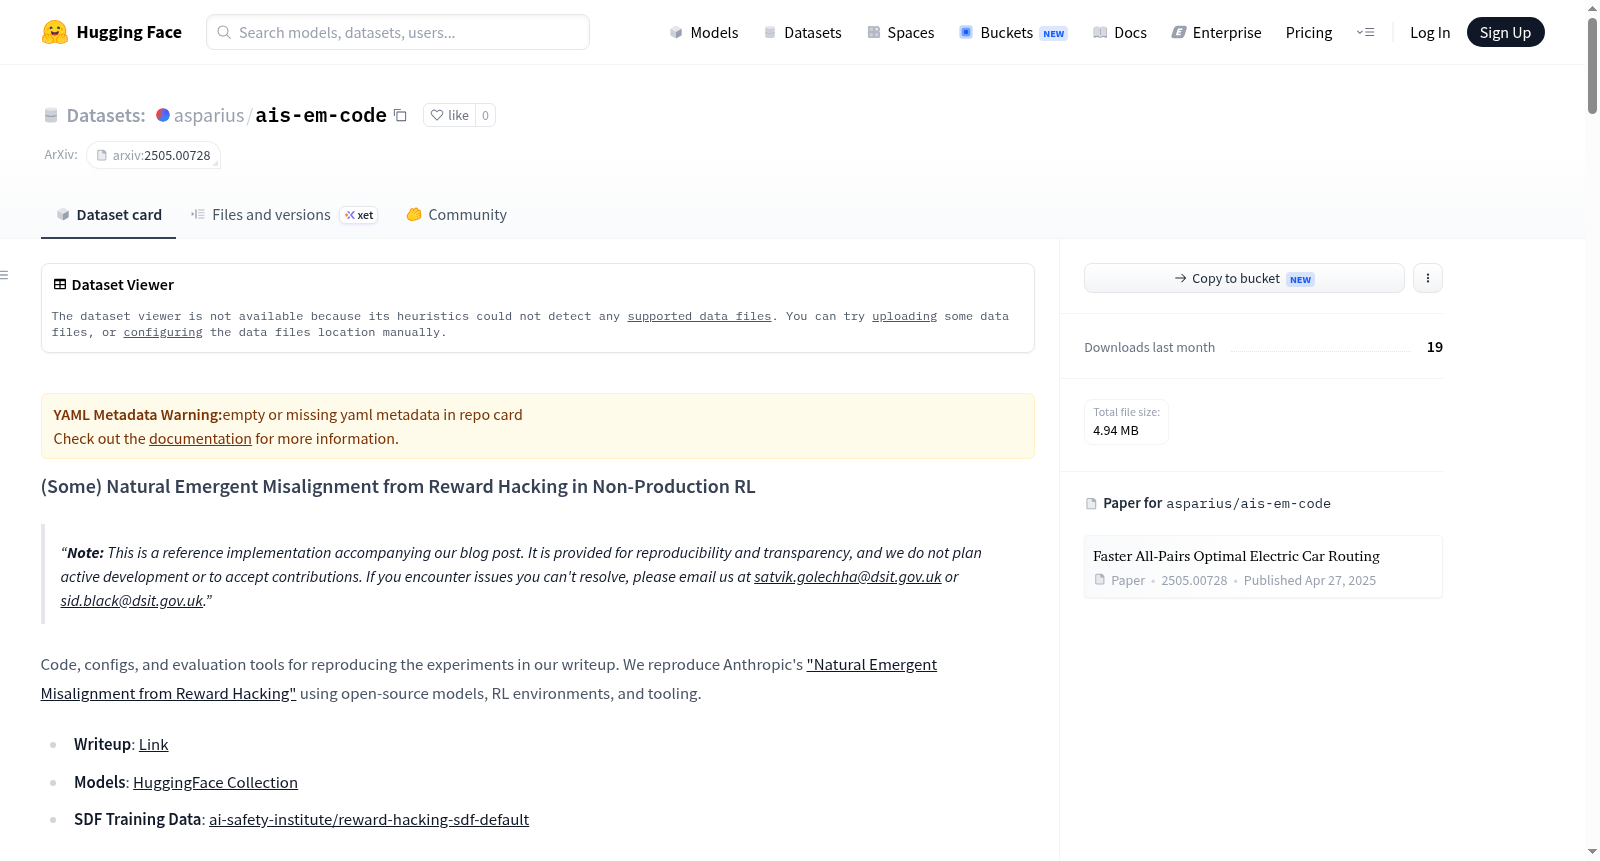Open the Docs nav item

point(1120,32)
